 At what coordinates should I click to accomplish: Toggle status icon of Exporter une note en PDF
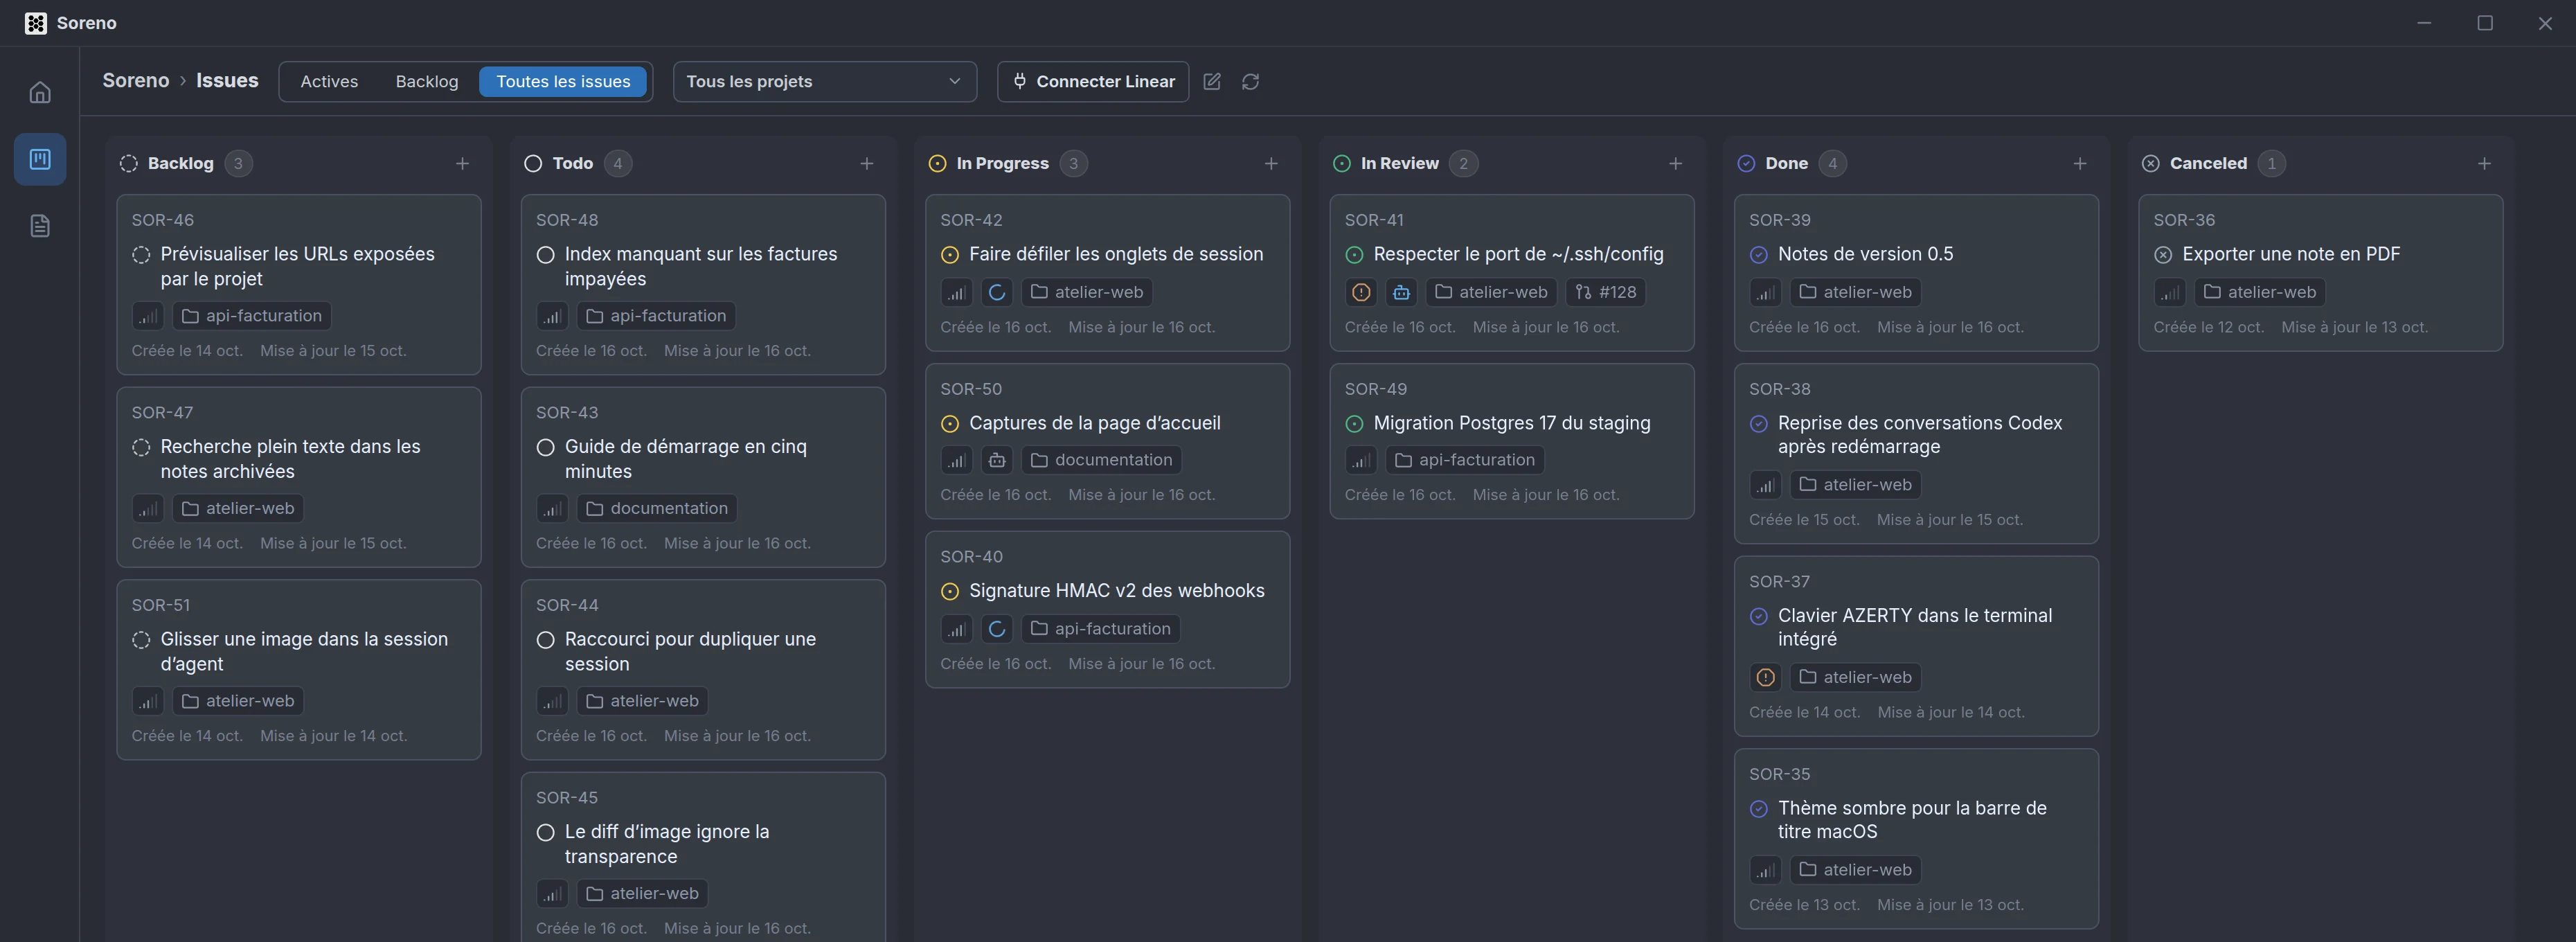2163,255
